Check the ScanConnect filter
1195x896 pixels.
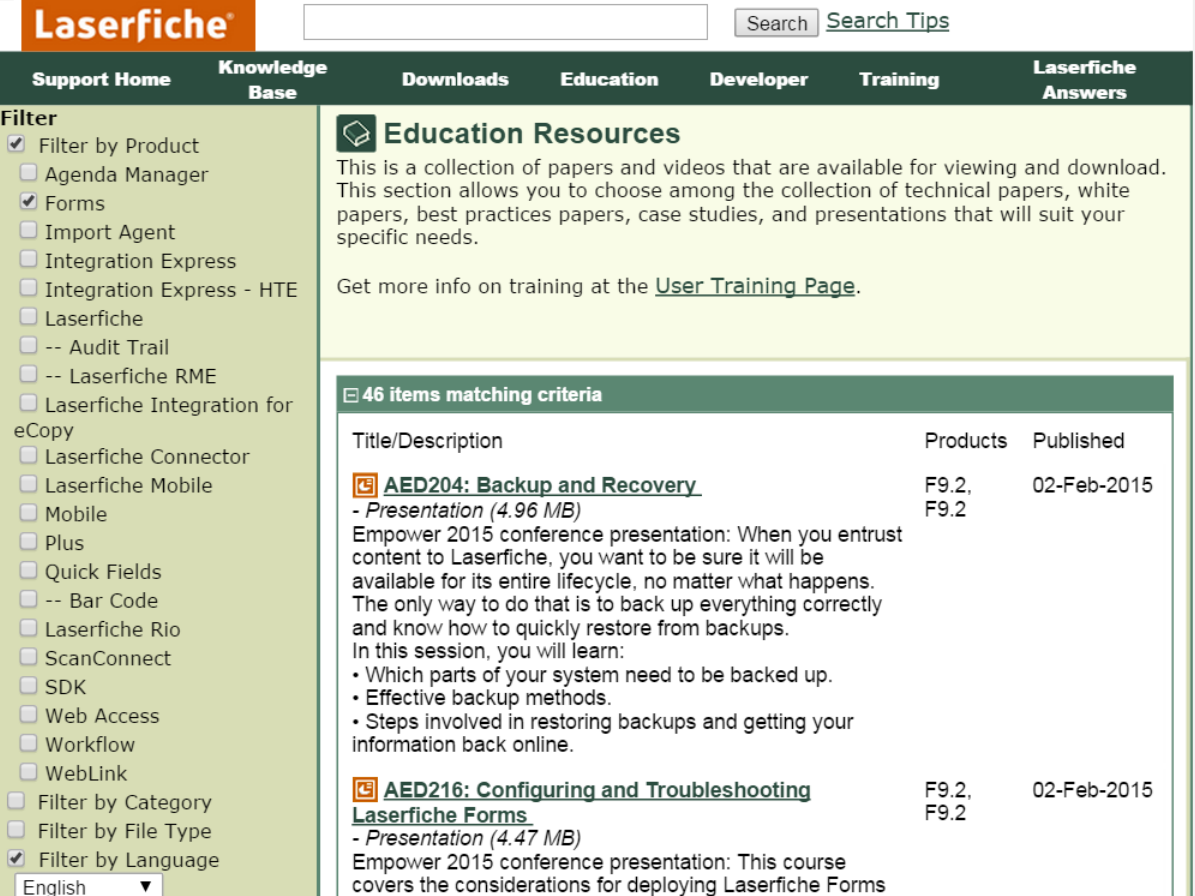click(28, 656)
